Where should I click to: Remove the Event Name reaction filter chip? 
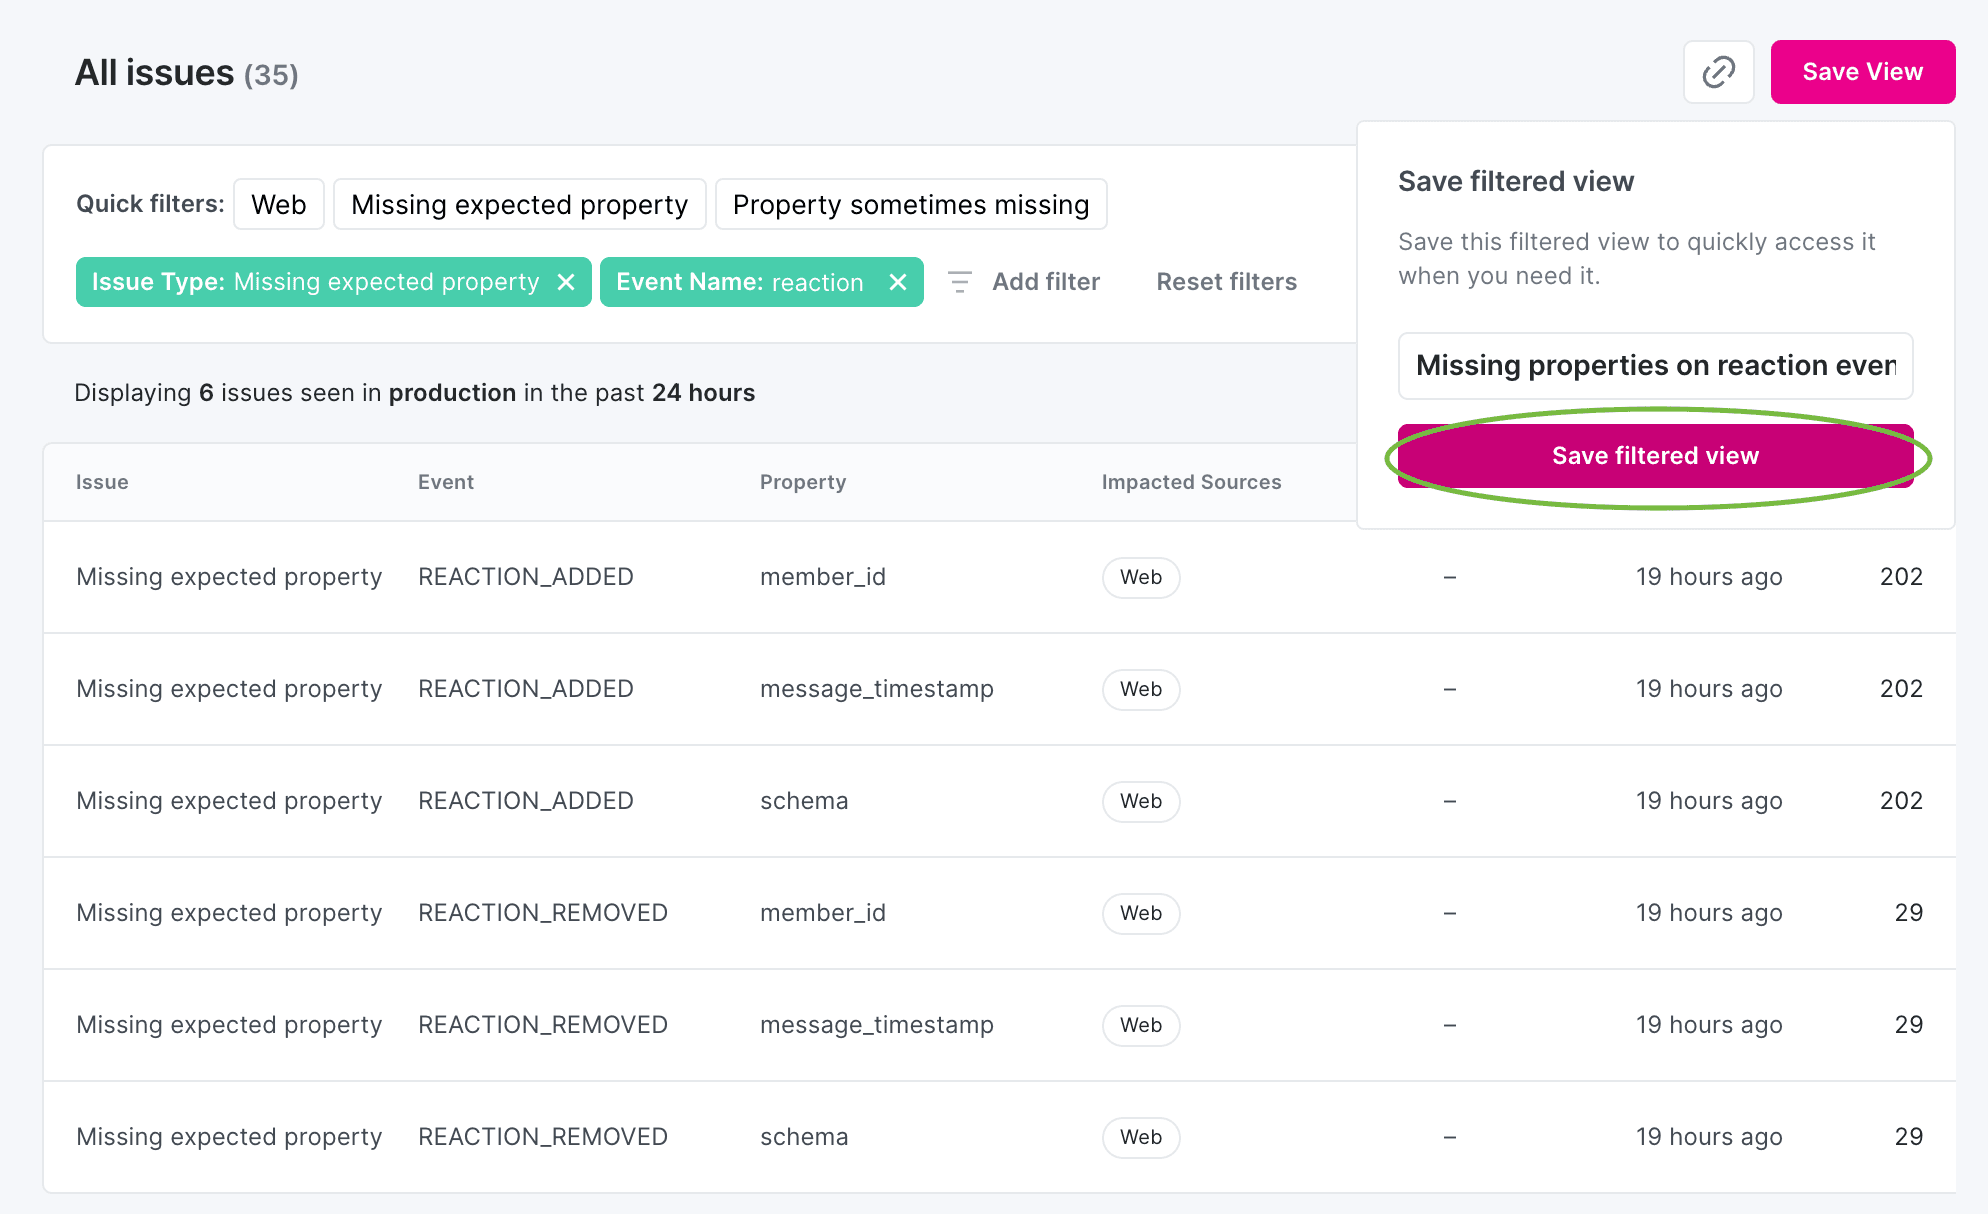[x=897, y=282]
